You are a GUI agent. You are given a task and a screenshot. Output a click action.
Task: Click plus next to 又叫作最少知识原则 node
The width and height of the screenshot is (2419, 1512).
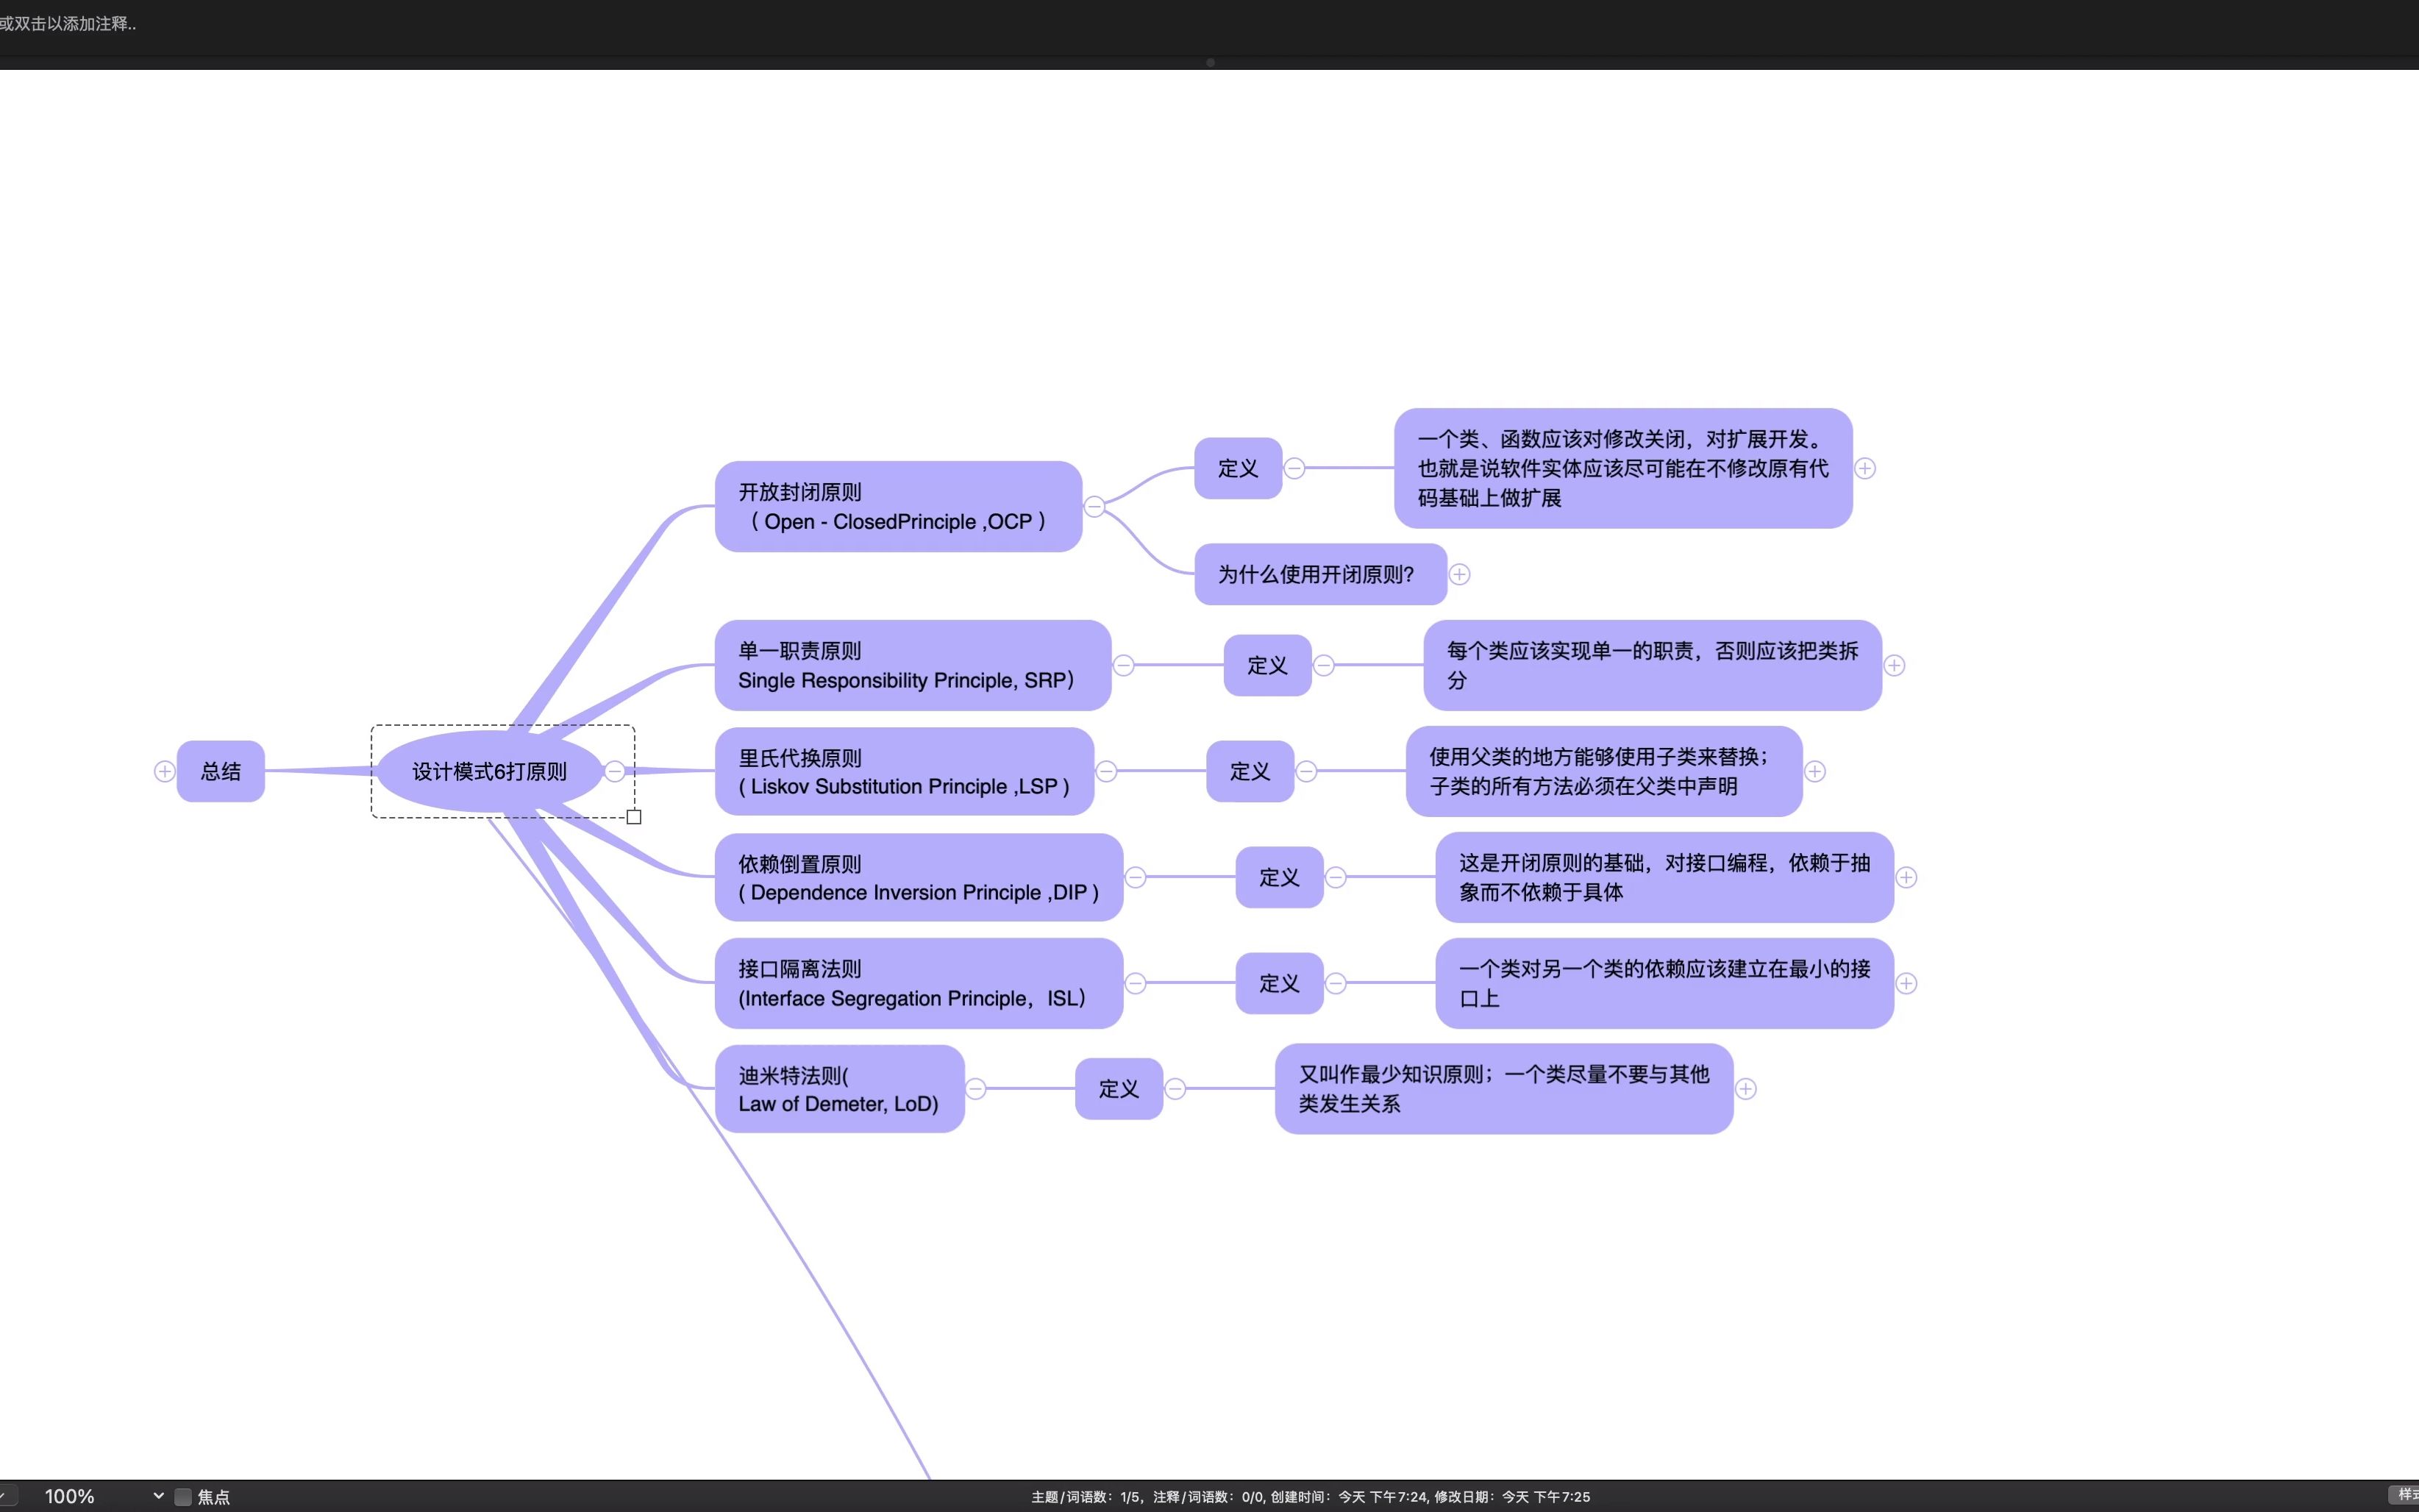click(1746, 1089)
